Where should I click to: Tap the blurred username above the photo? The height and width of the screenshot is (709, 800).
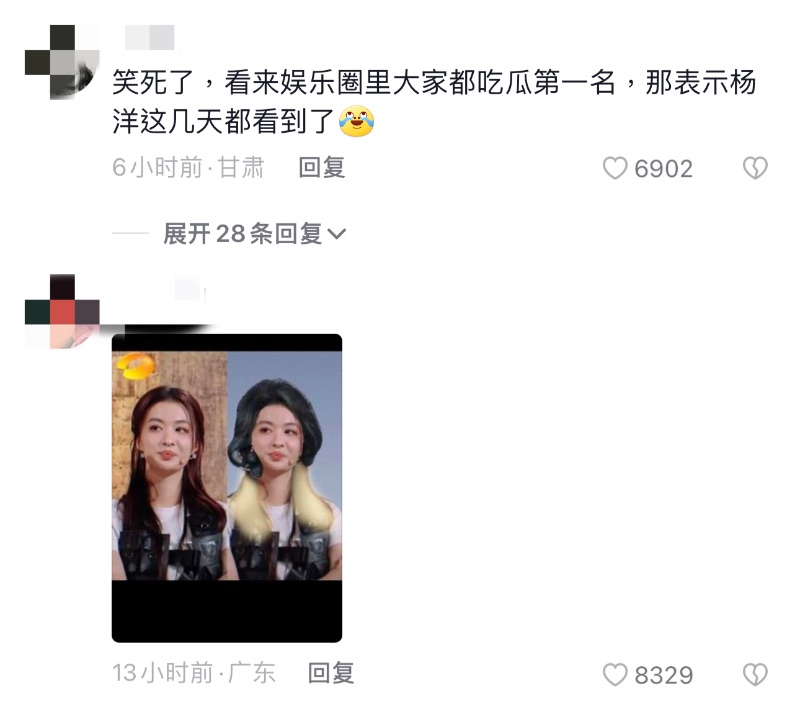click(190, 288)
